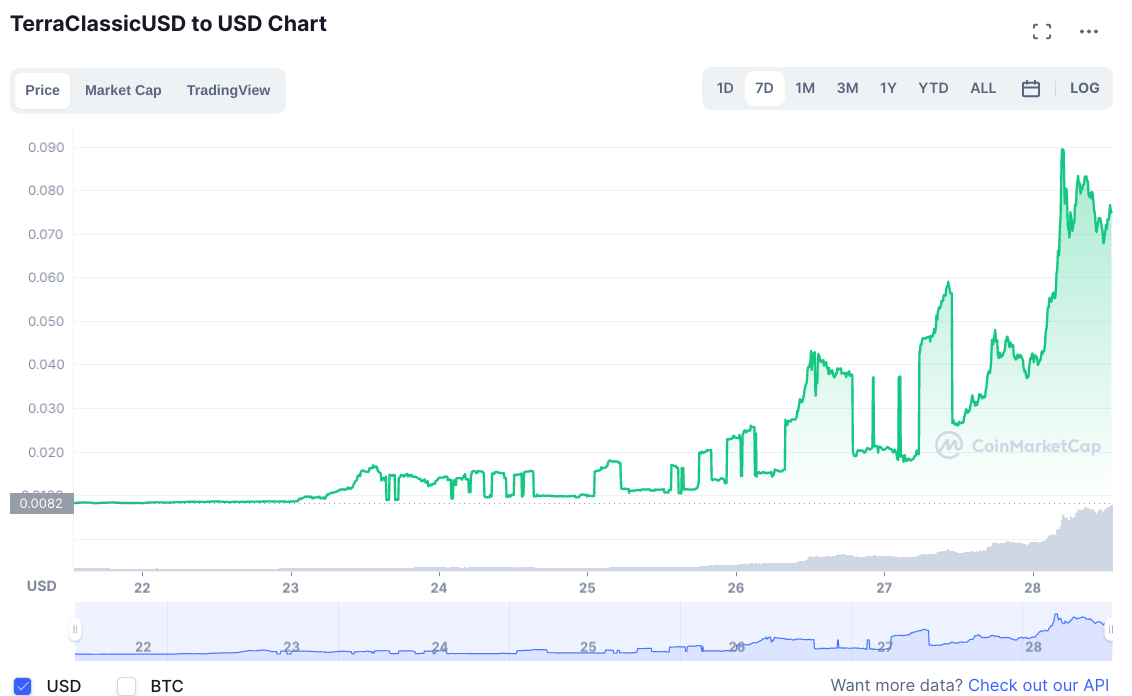Screen dimensions: 1132x696
Task: Uncheck the USD currency checkbox
Action: (x=23, y=686)
